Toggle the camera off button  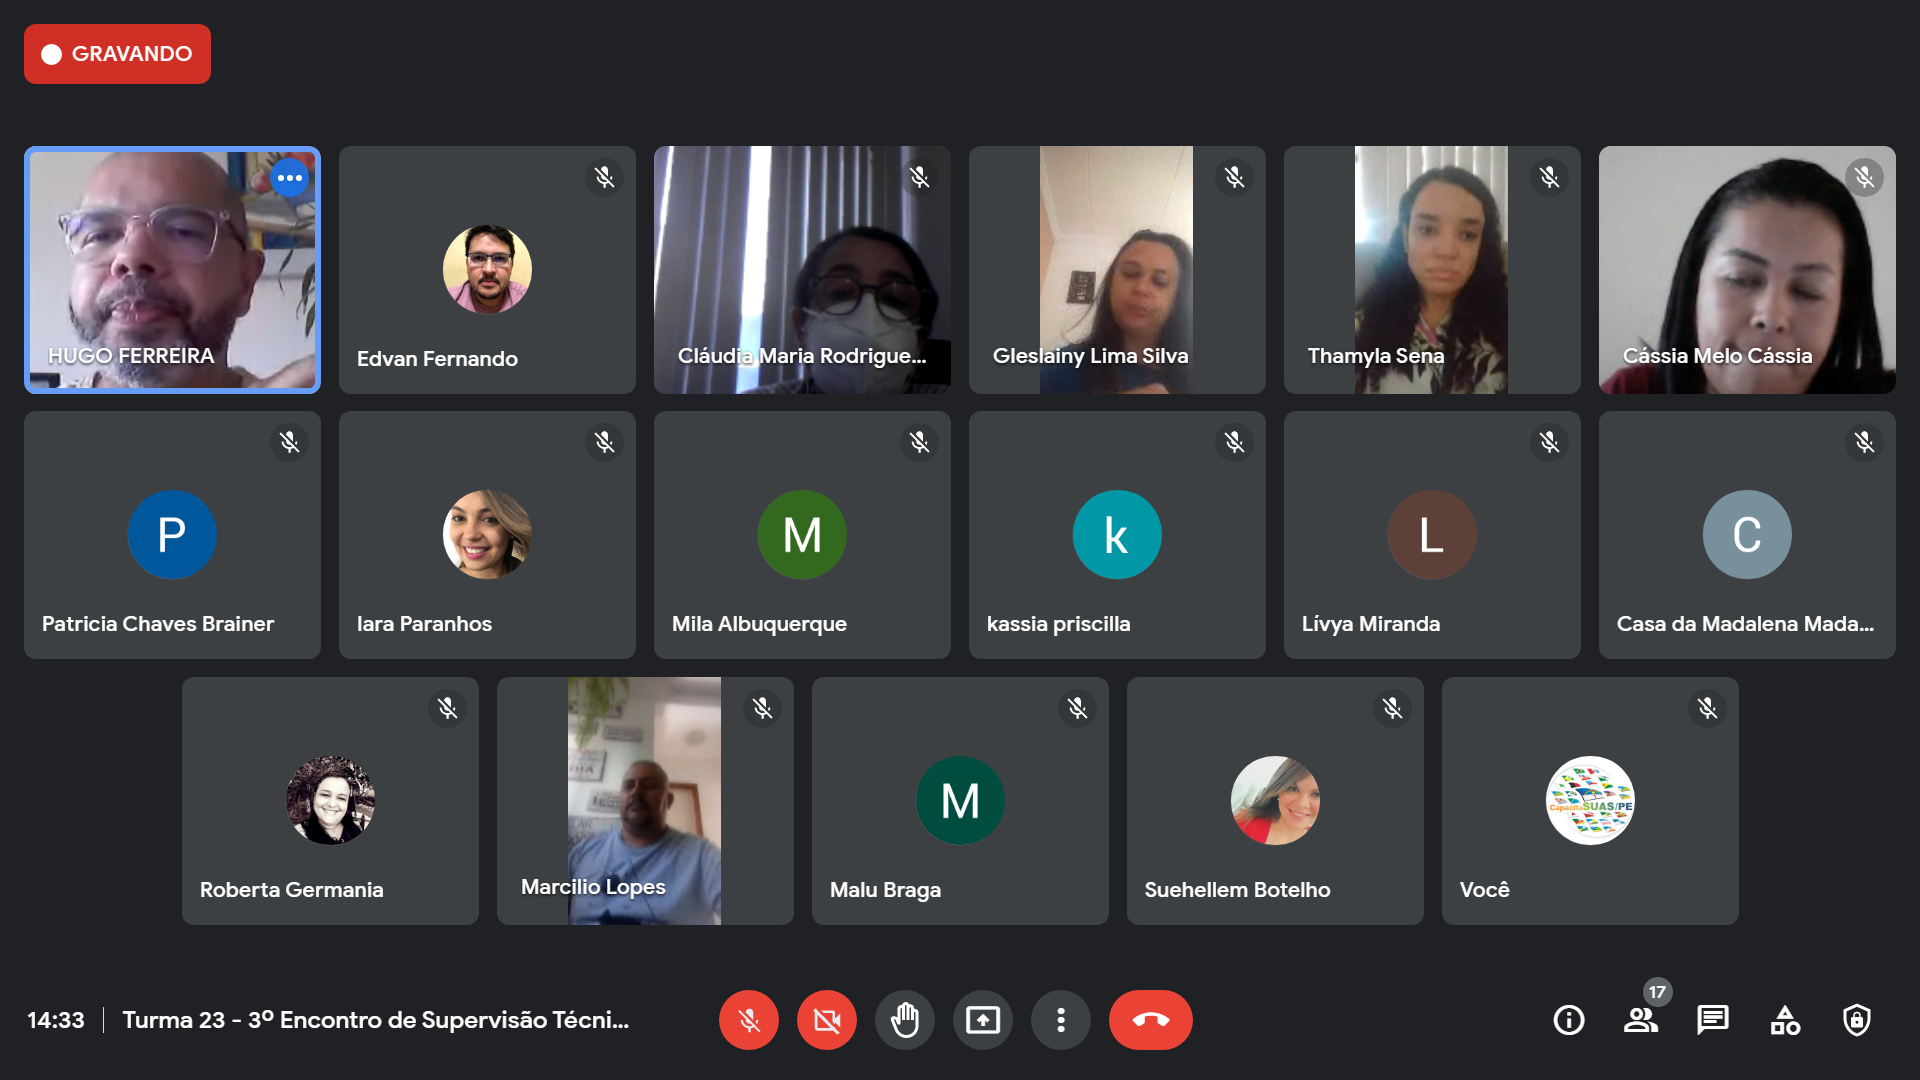click(x=826, y=1020)
